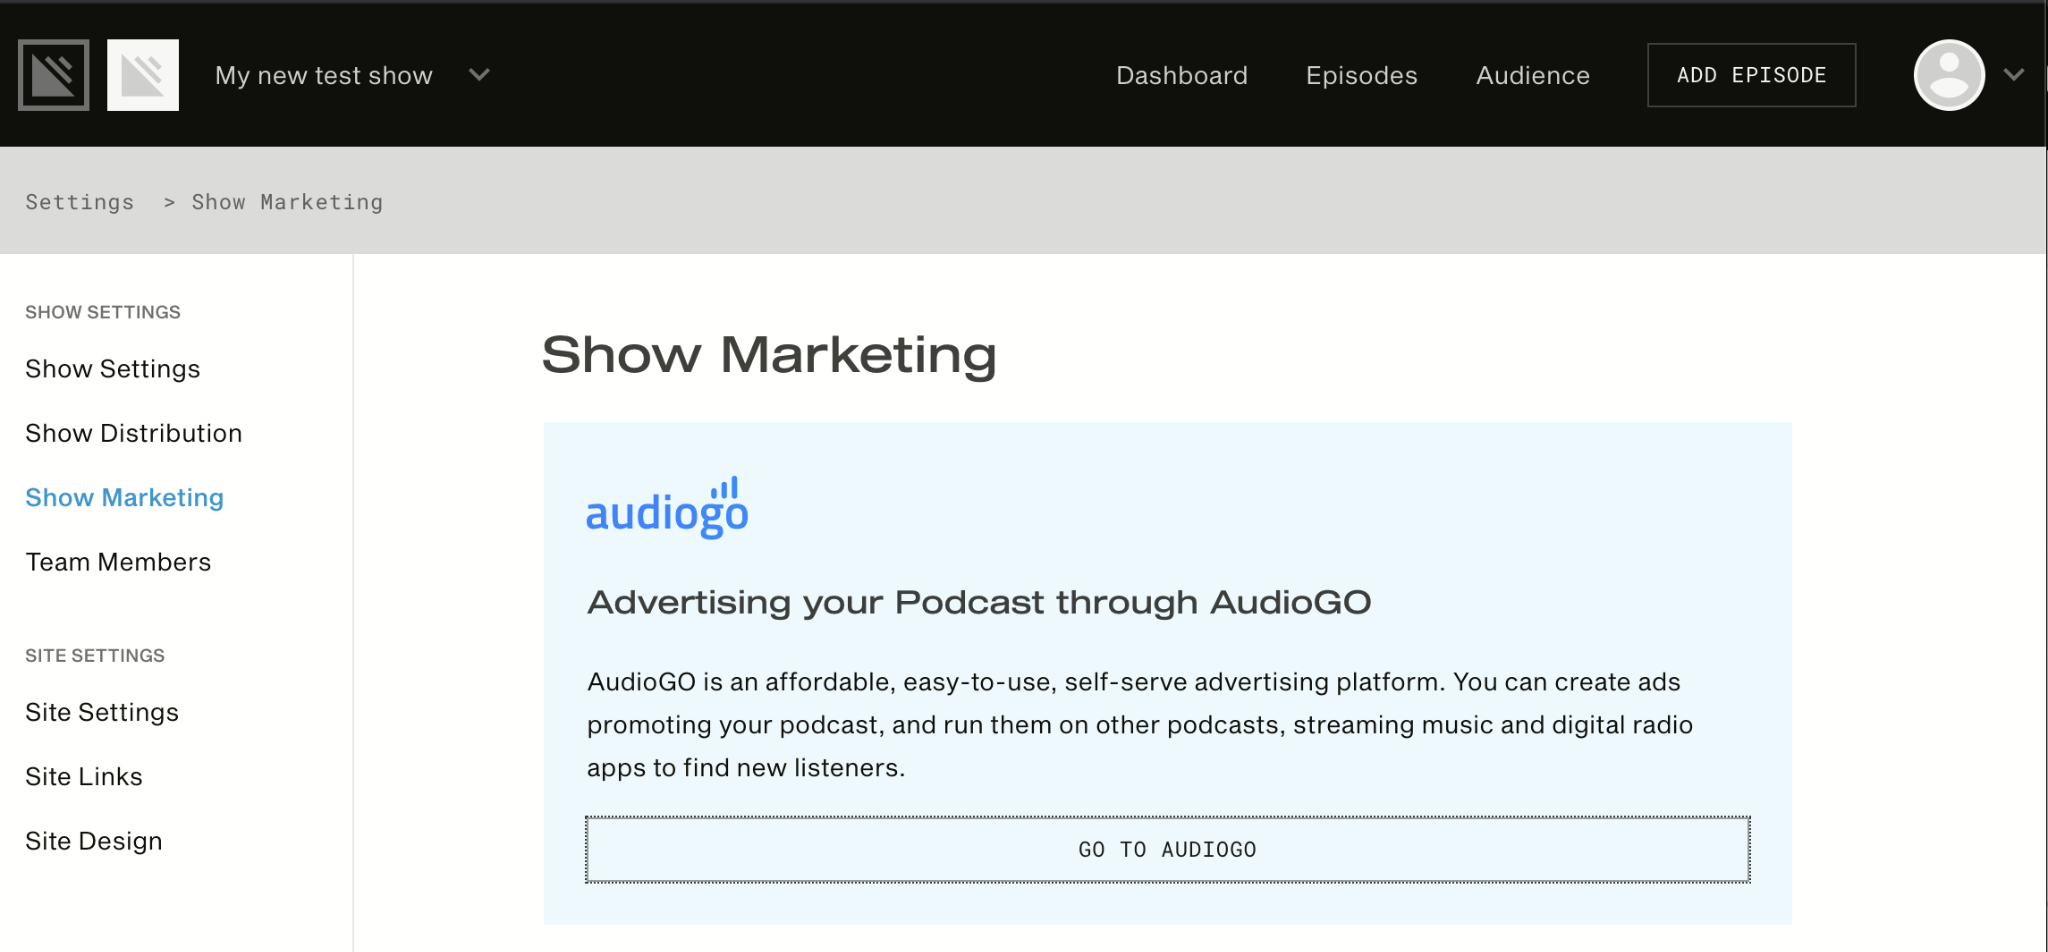Viewport: 2048px width, 952px height.
Task: Open the Episodes page
Action: coord(1361,76)
